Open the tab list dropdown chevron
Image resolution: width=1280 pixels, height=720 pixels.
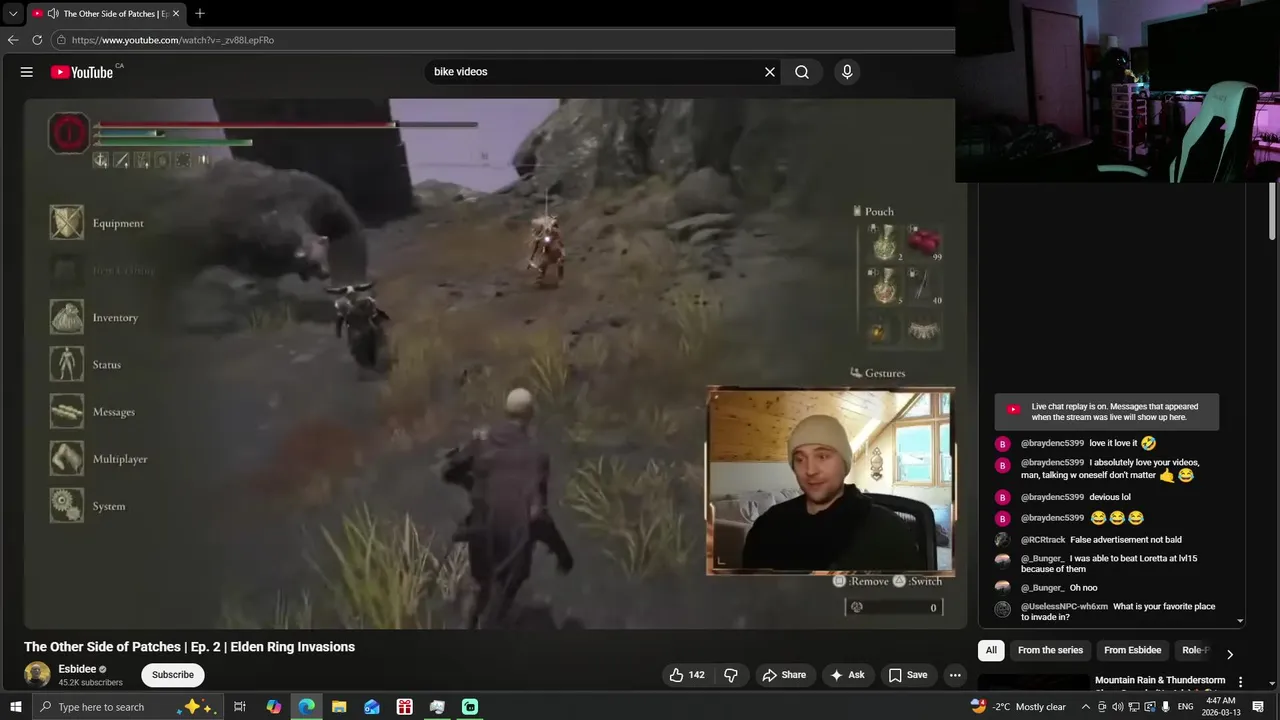pos(13,14)
